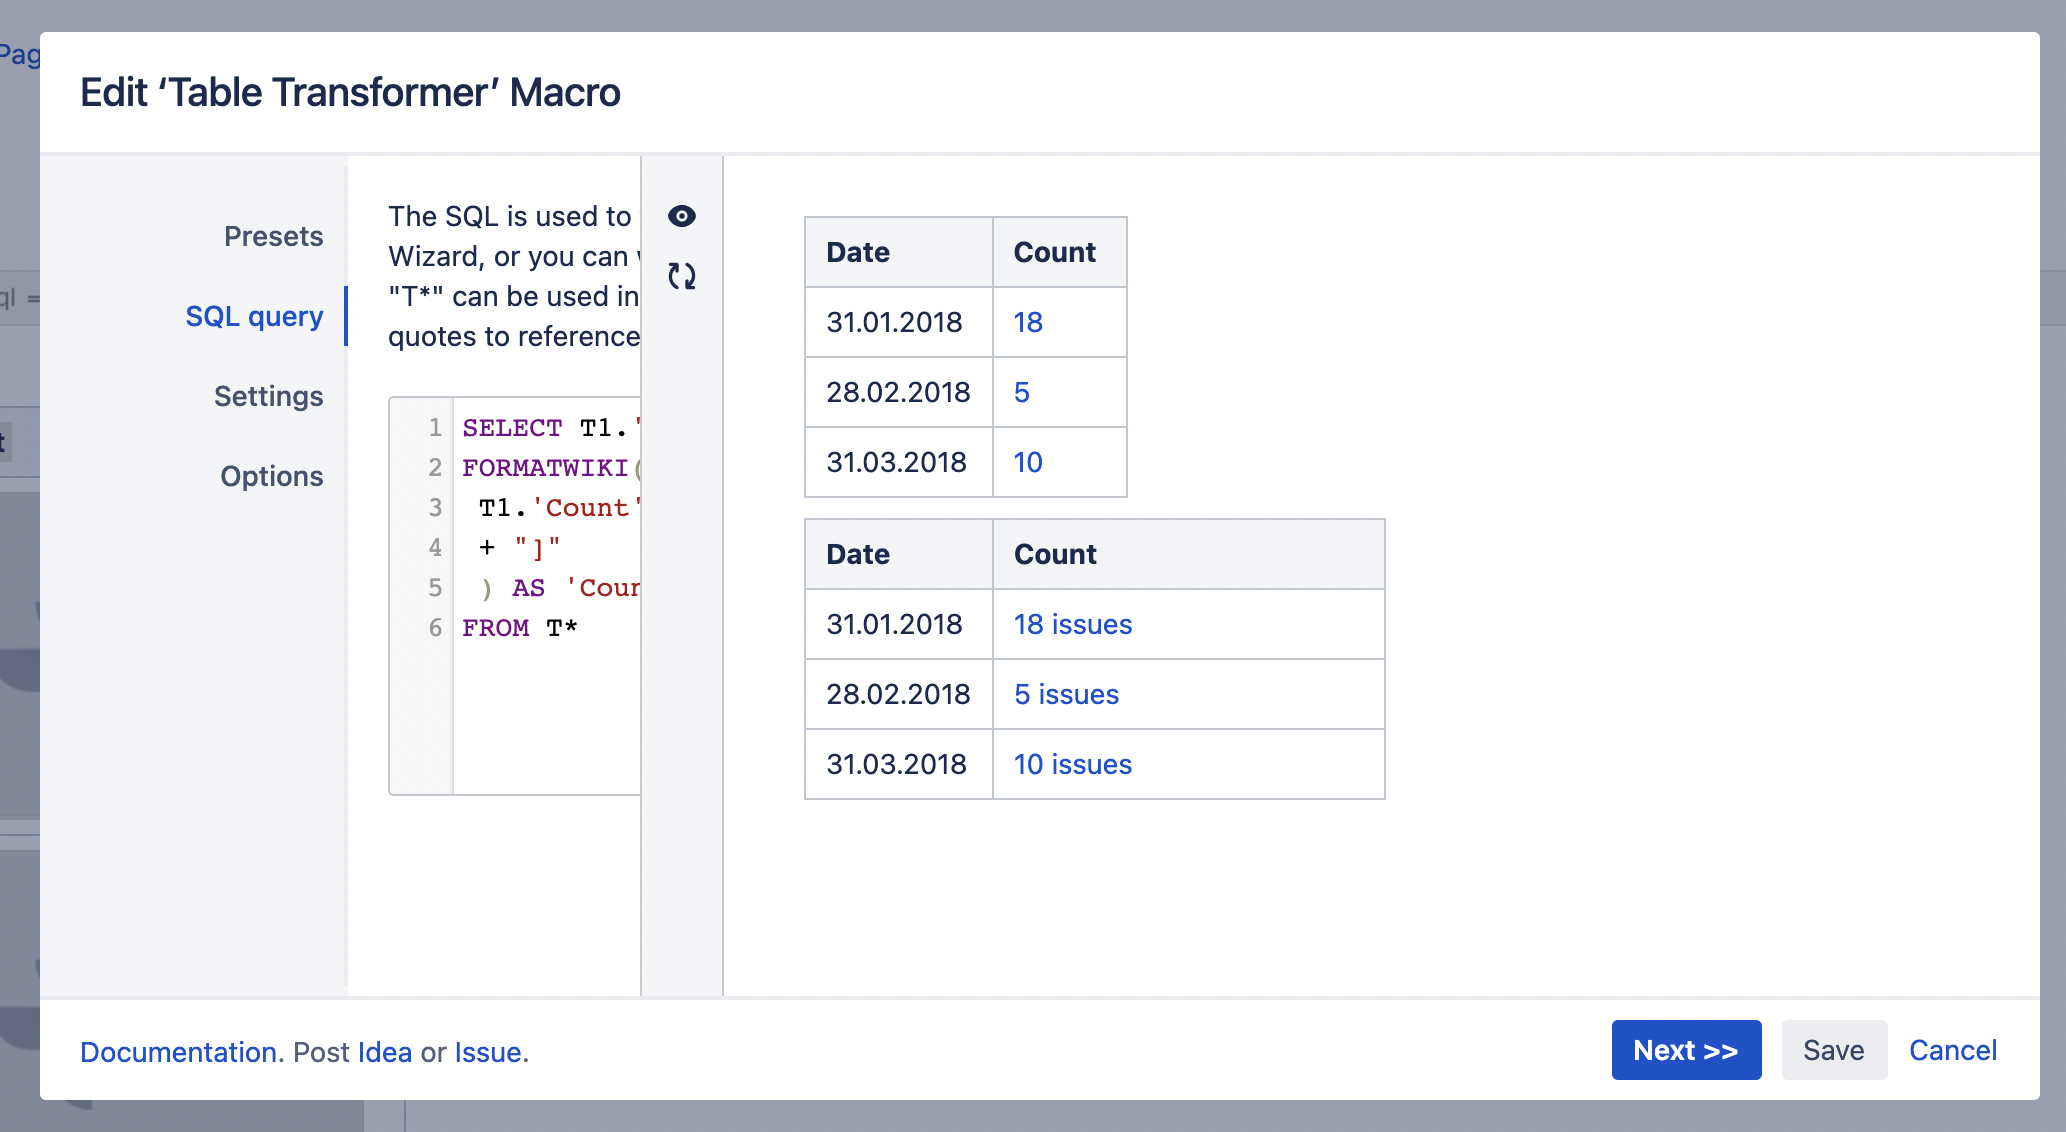Click the Idea link in footer
This screenshot has width=2066, height=1132.
[385, 1052]
